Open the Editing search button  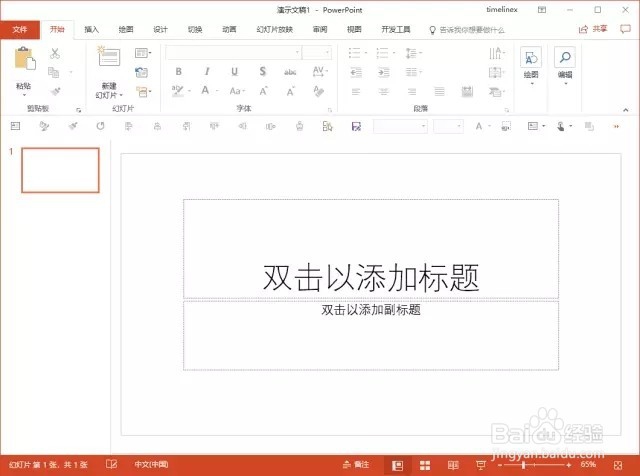click(x=565, y=65)
